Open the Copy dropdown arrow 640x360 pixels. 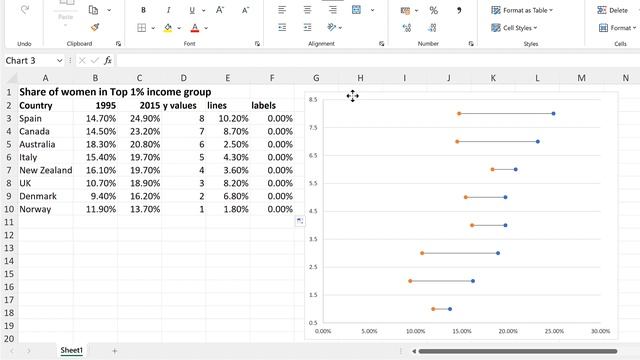109,10
